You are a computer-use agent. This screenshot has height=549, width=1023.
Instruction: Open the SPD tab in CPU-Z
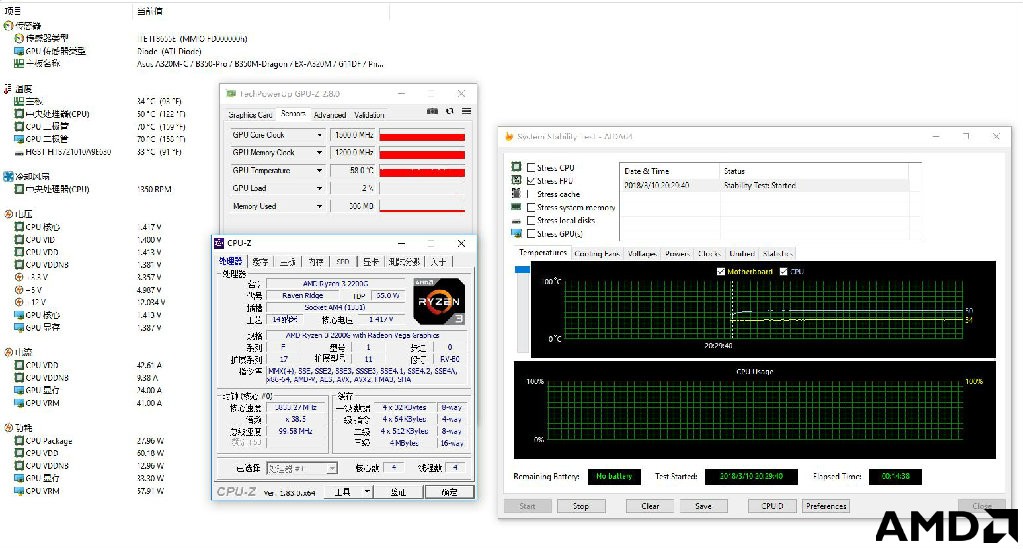[x=343, y=262]
